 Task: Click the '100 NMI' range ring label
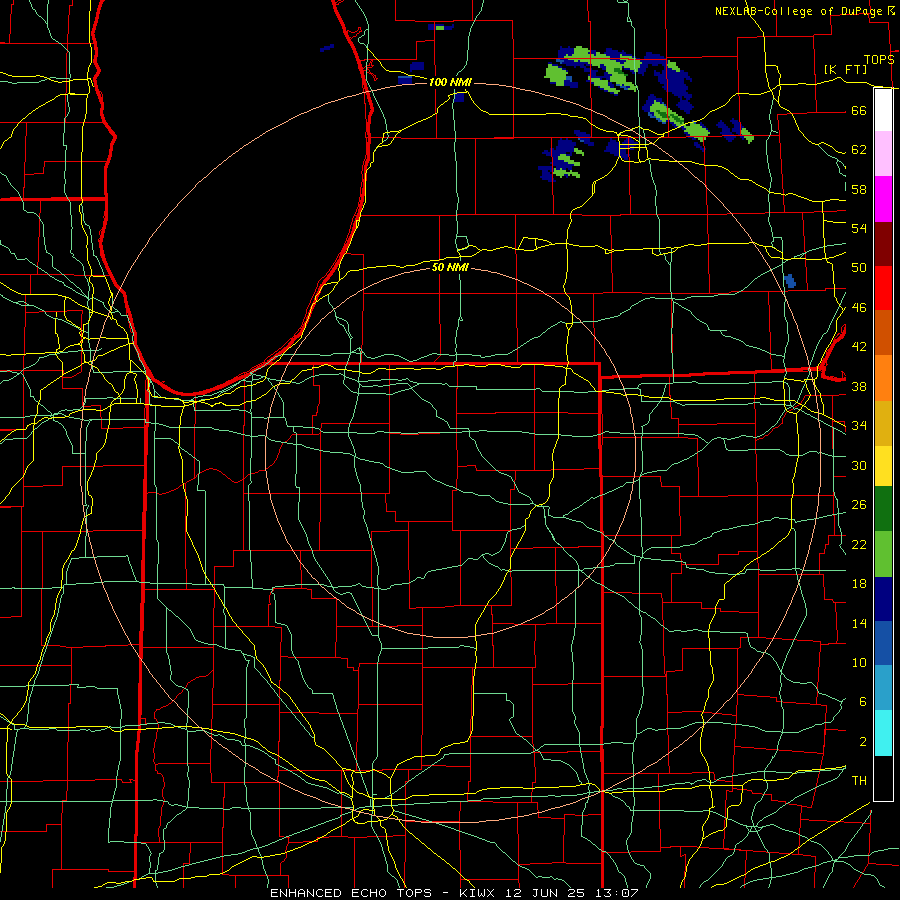450,83
